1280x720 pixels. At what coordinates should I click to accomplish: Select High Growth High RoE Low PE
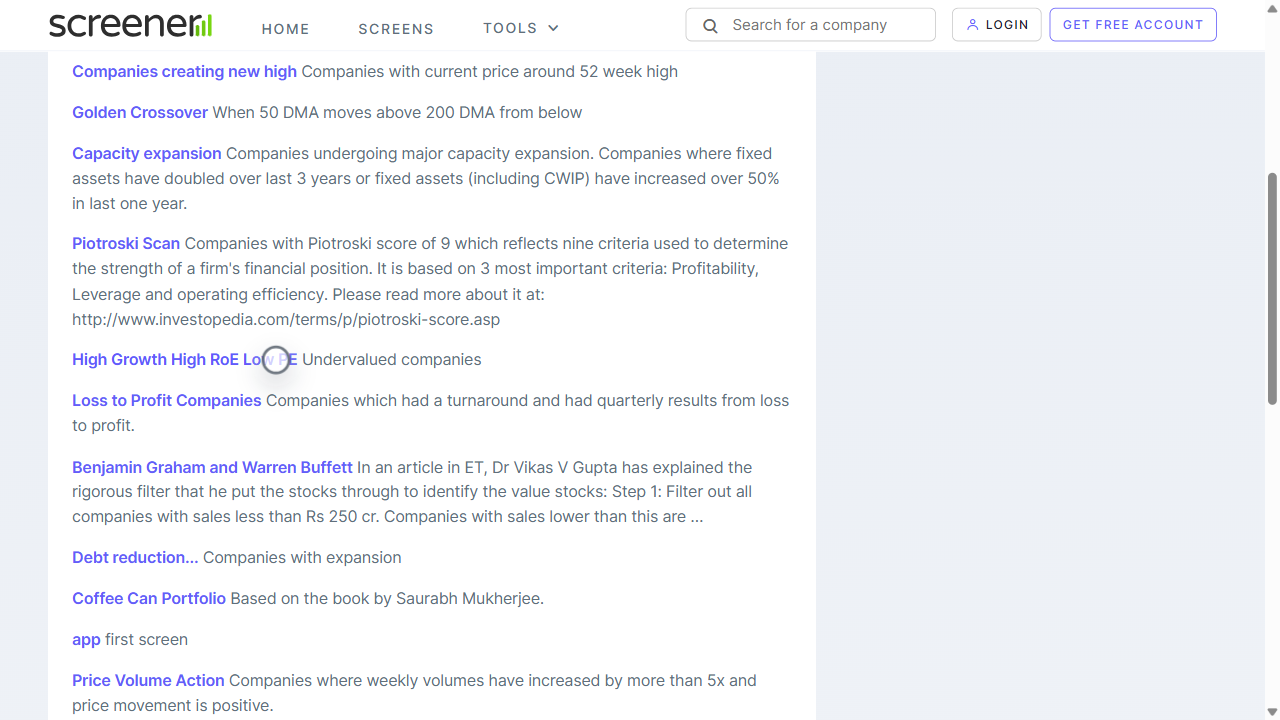[x=184, y=359]
